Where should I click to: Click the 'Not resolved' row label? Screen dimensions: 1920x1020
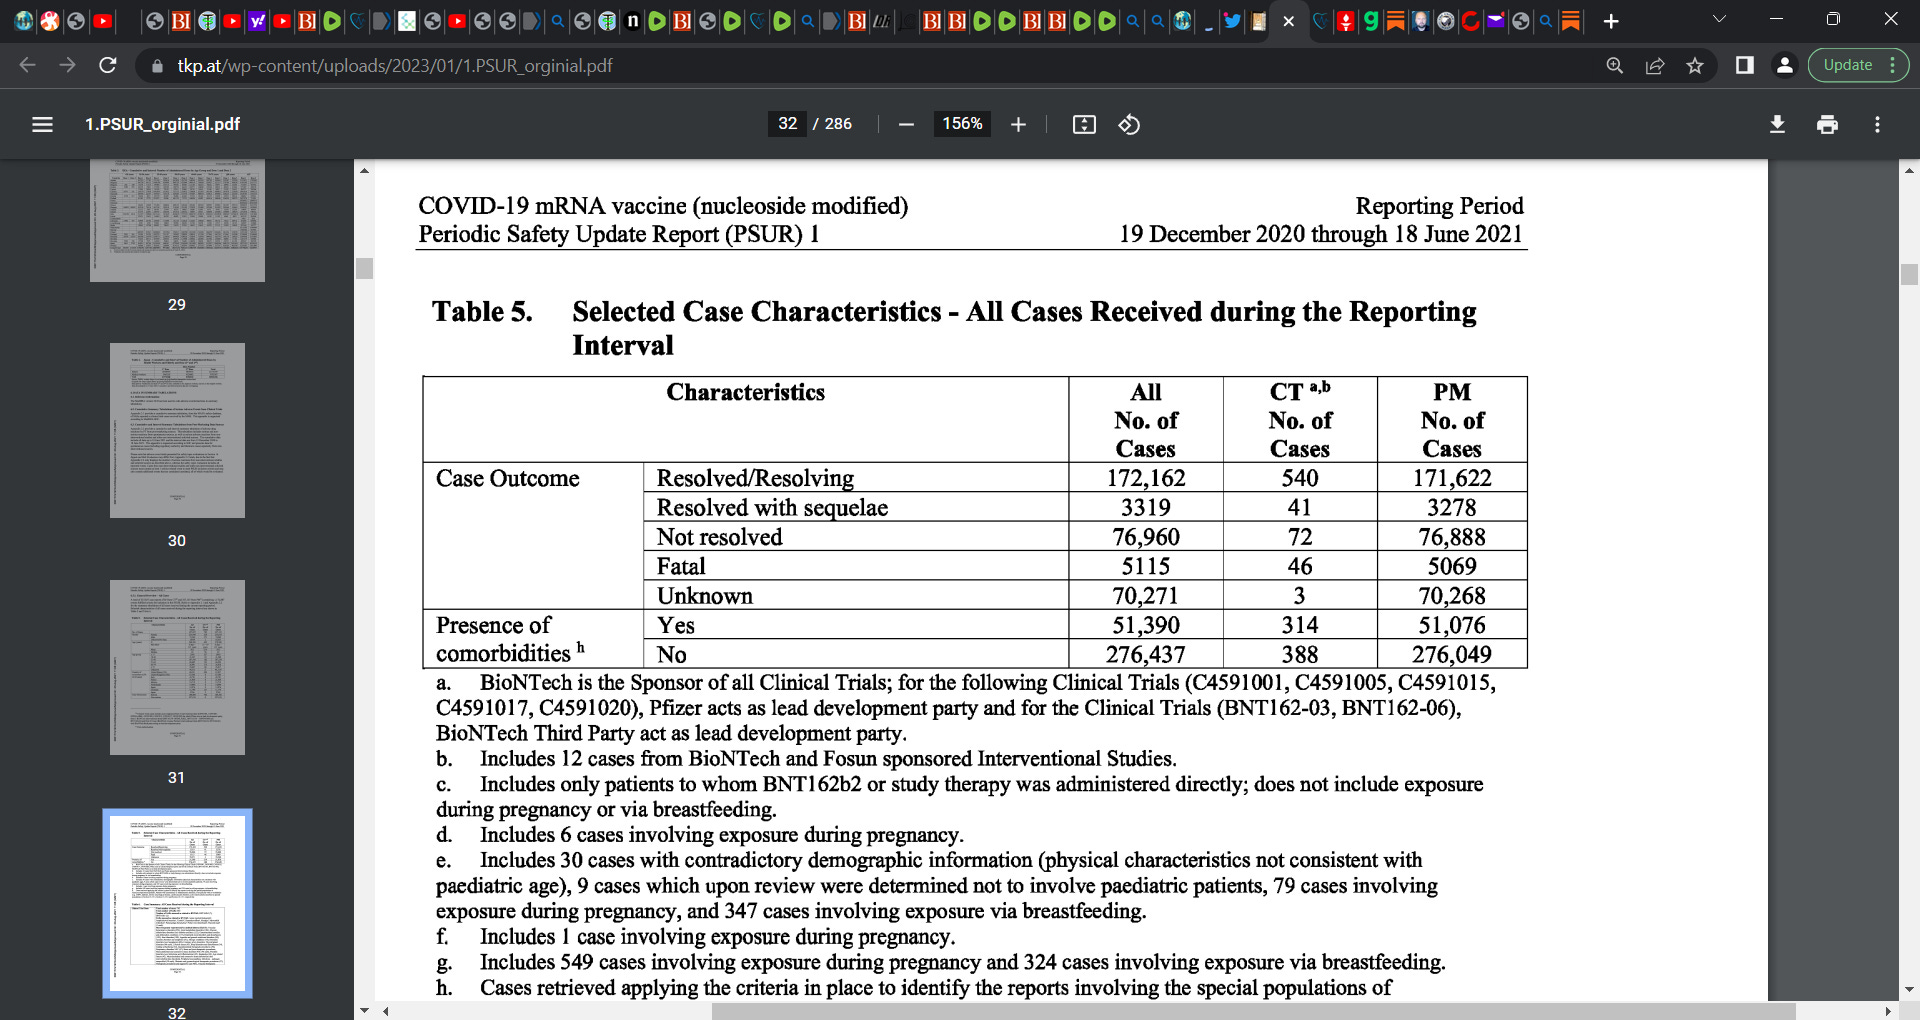719,537
